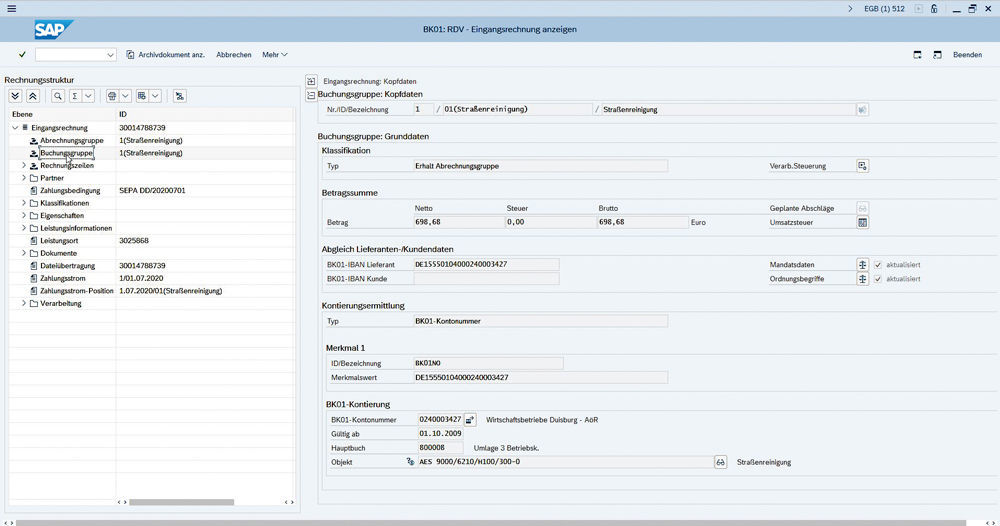Click the Mandatsdaten icon button
The image size is (1000, 526).
pyautogui.click(x=863, y=265)
